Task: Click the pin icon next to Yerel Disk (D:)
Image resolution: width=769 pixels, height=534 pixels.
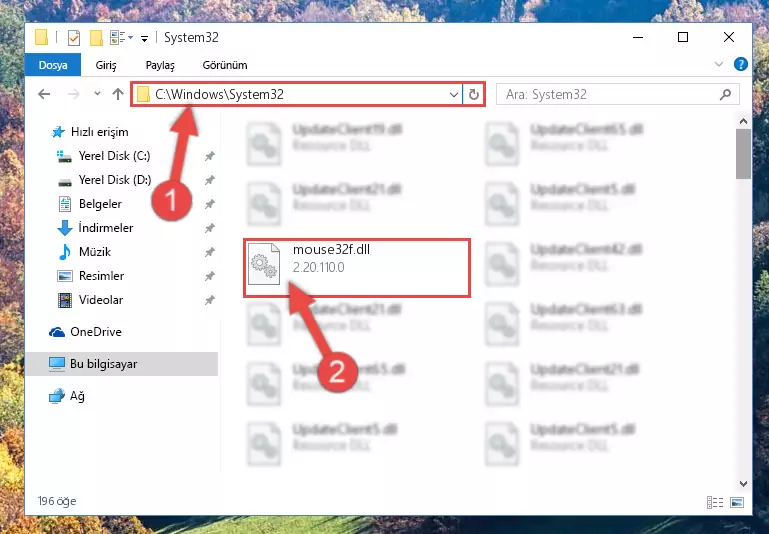Action: (209, 180)
